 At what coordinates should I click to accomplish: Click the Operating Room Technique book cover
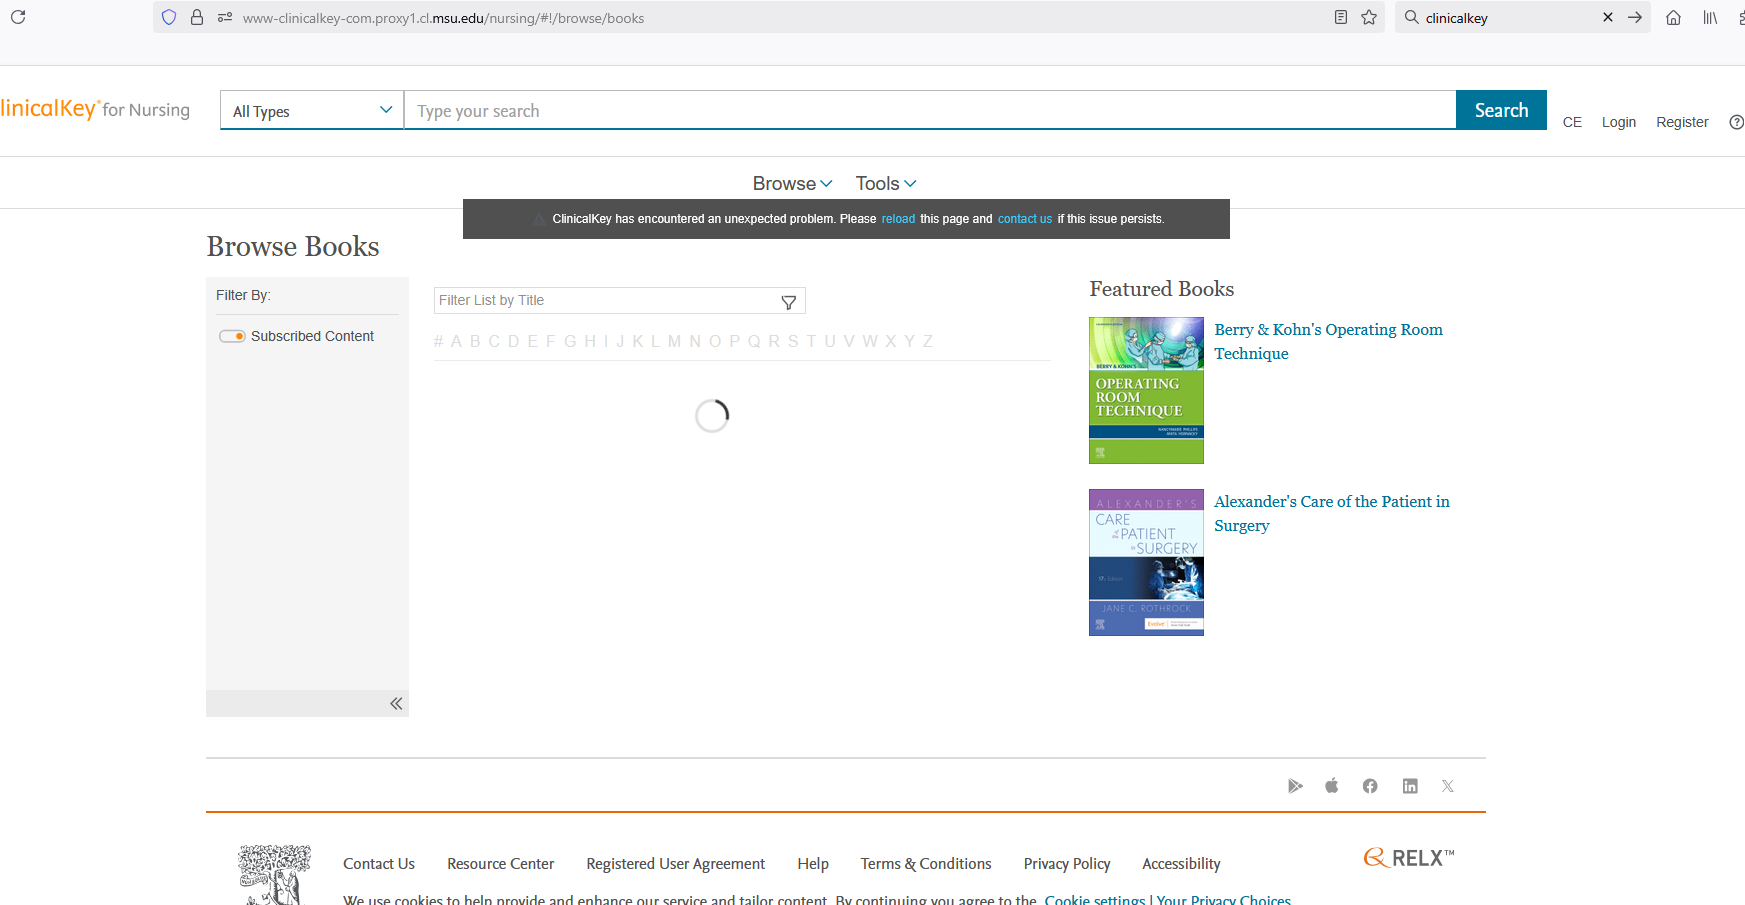pos(1146,390)
